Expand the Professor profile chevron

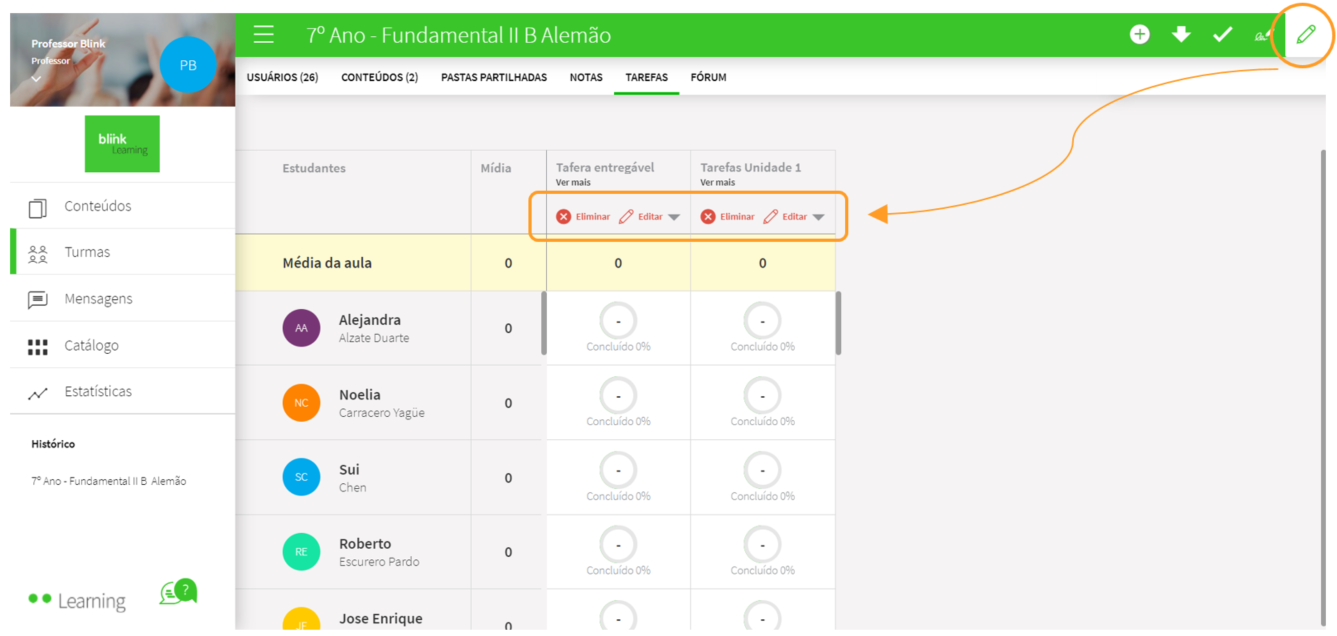(36, 78)
